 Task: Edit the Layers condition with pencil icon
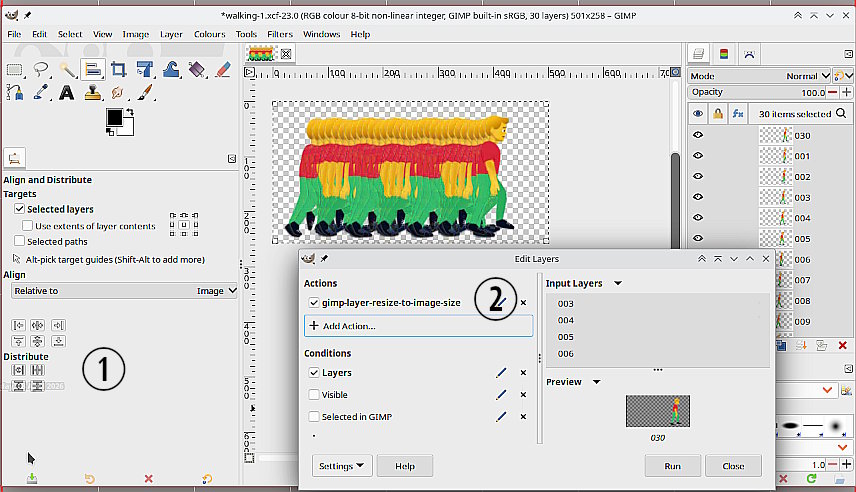point(502,373)
